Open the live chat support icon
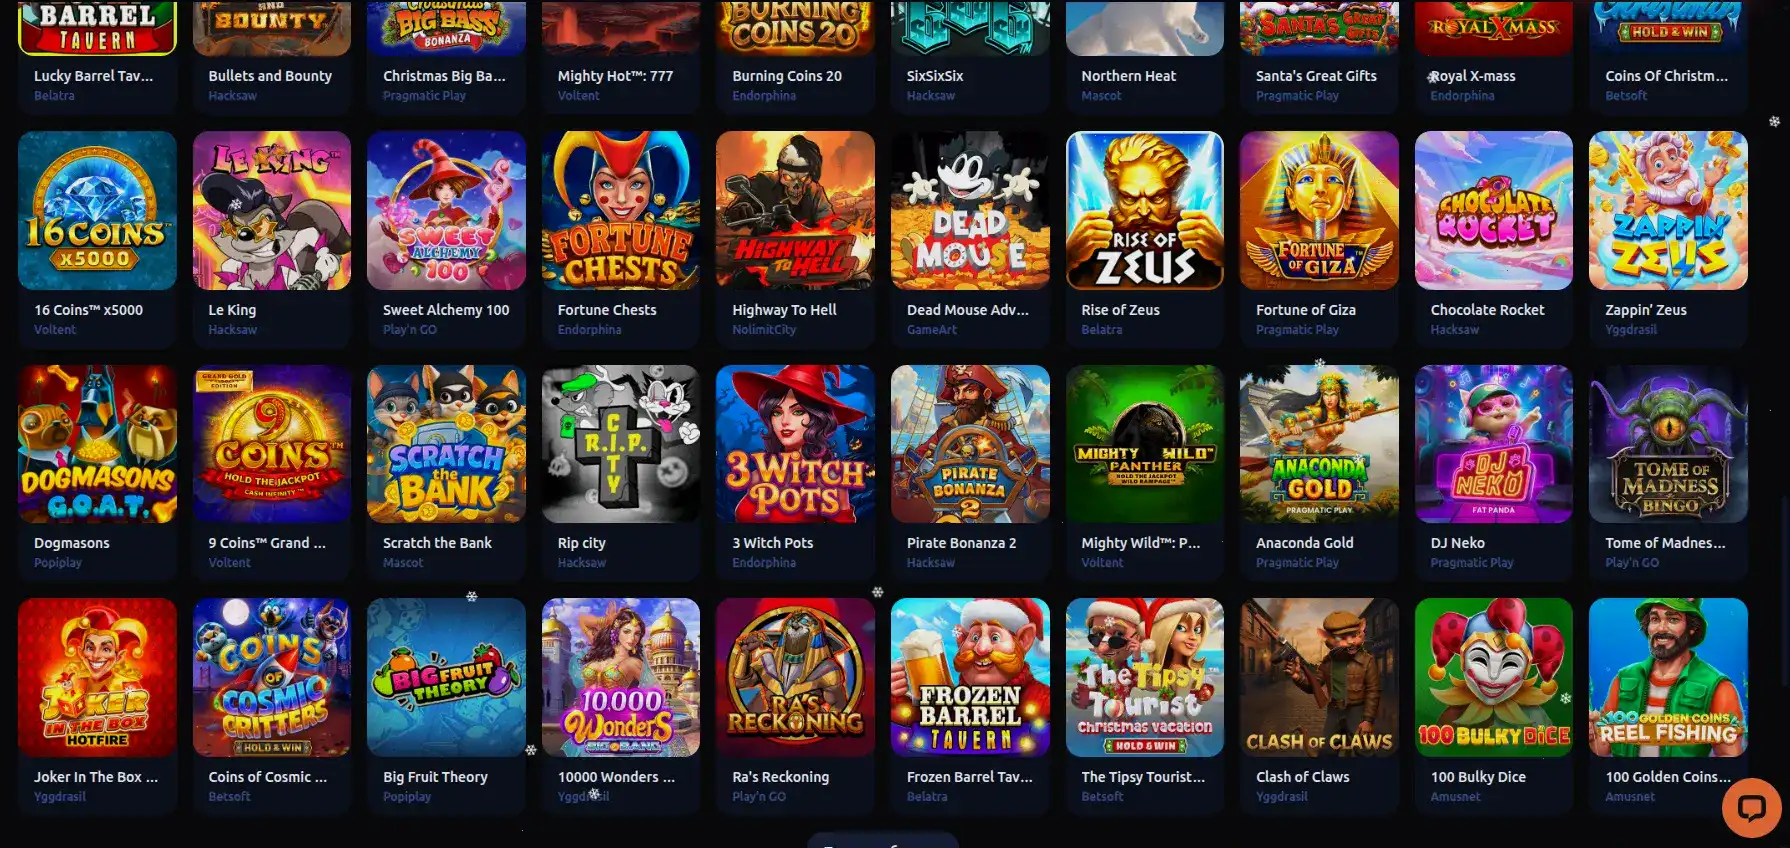Image resolution: width=1790 pixels, height=848 pixels. point(1751,807)
